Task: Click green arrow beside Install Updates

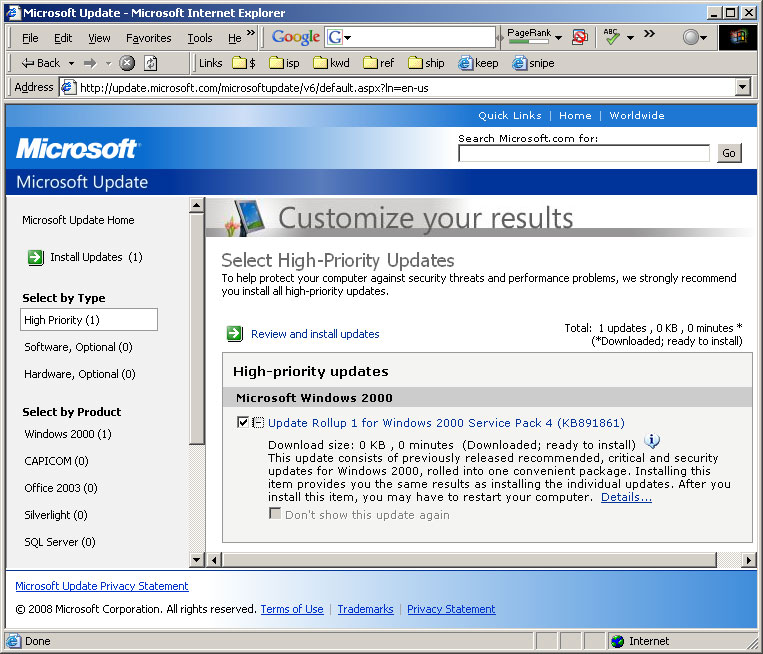Action: point(36,257)
